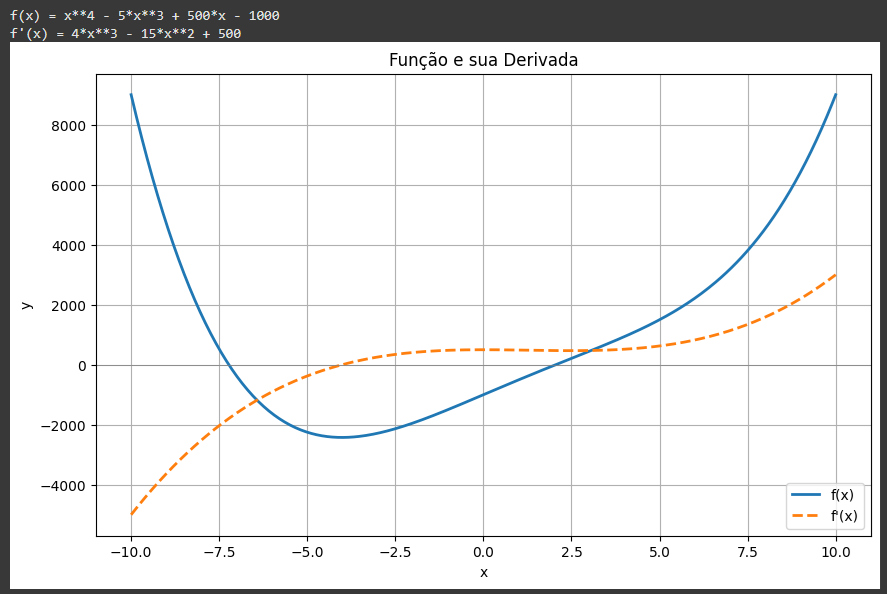This screenshot has height=594, width=887.
Task: Click the 10.0 tick label on x-axis
Action: [x=836, y=552]
